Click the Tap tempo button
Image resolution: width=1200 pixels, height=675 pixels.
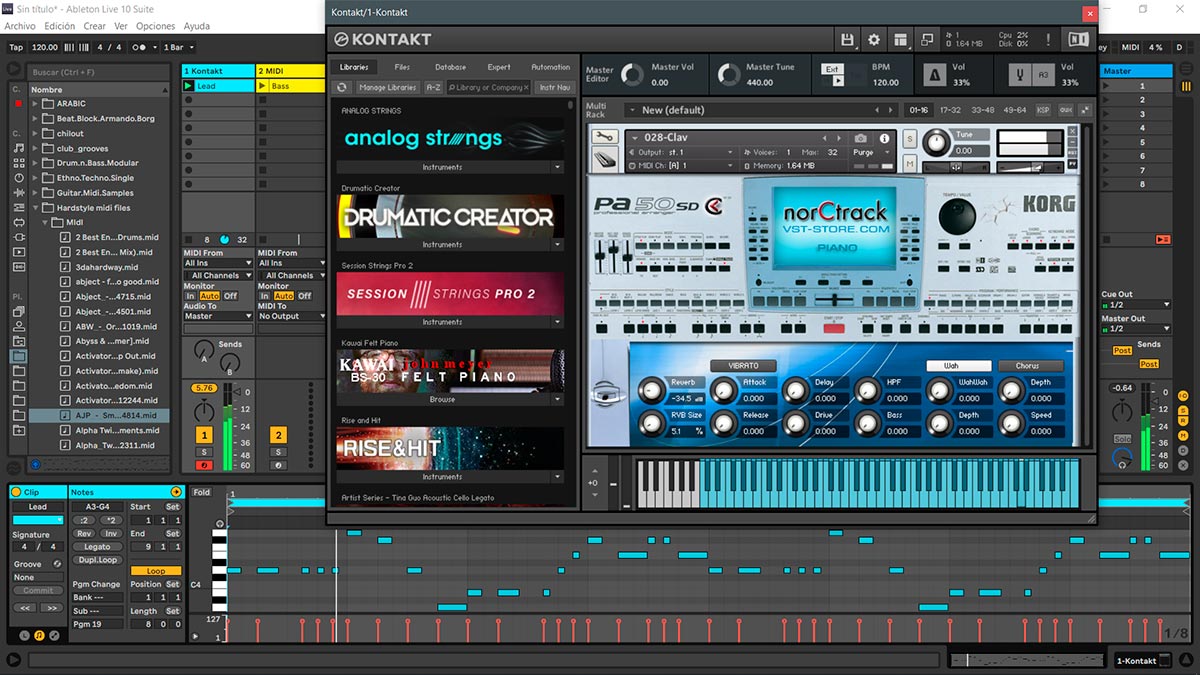coord(16,47)
